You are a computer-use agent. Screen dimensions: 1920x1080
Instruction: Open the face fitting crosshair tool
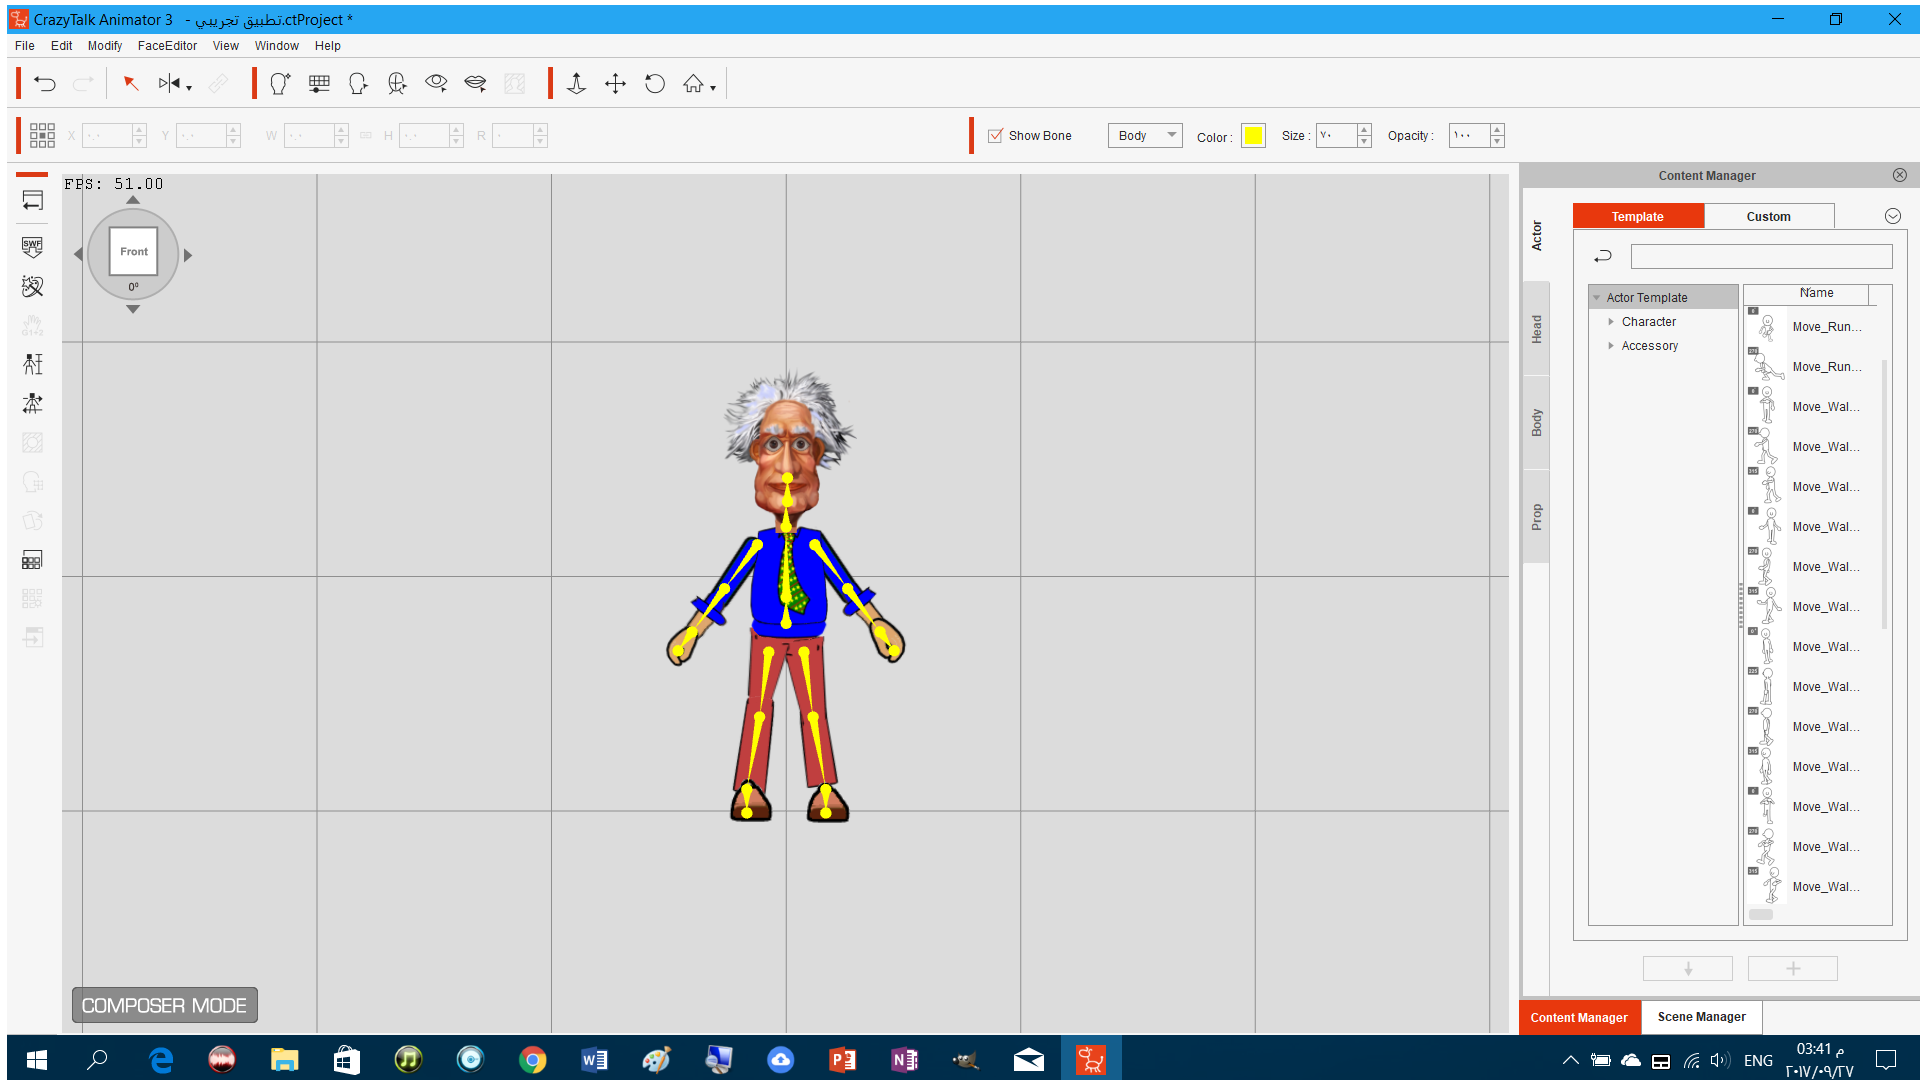[x=397, y=84]
